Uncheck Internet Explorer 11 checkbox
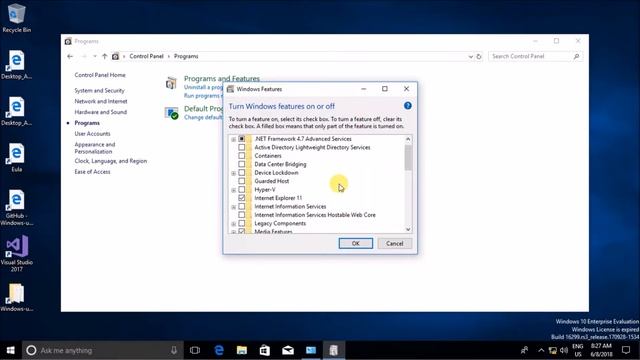Viewport: 640px width, 360px height. coord(242,198)
